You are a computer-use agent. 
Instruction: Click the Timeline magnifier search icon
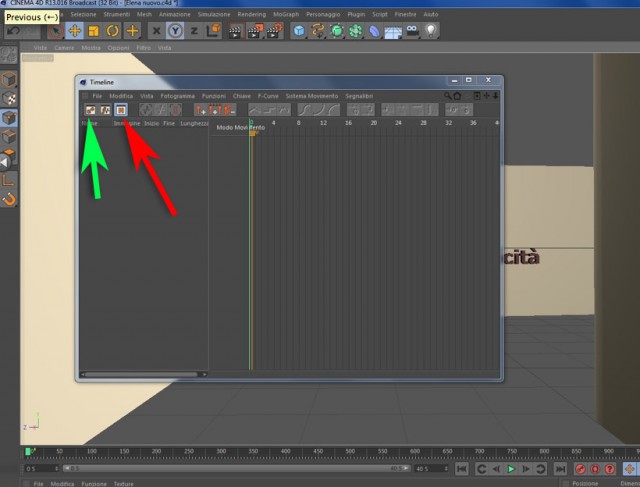(x=447, y=96)
